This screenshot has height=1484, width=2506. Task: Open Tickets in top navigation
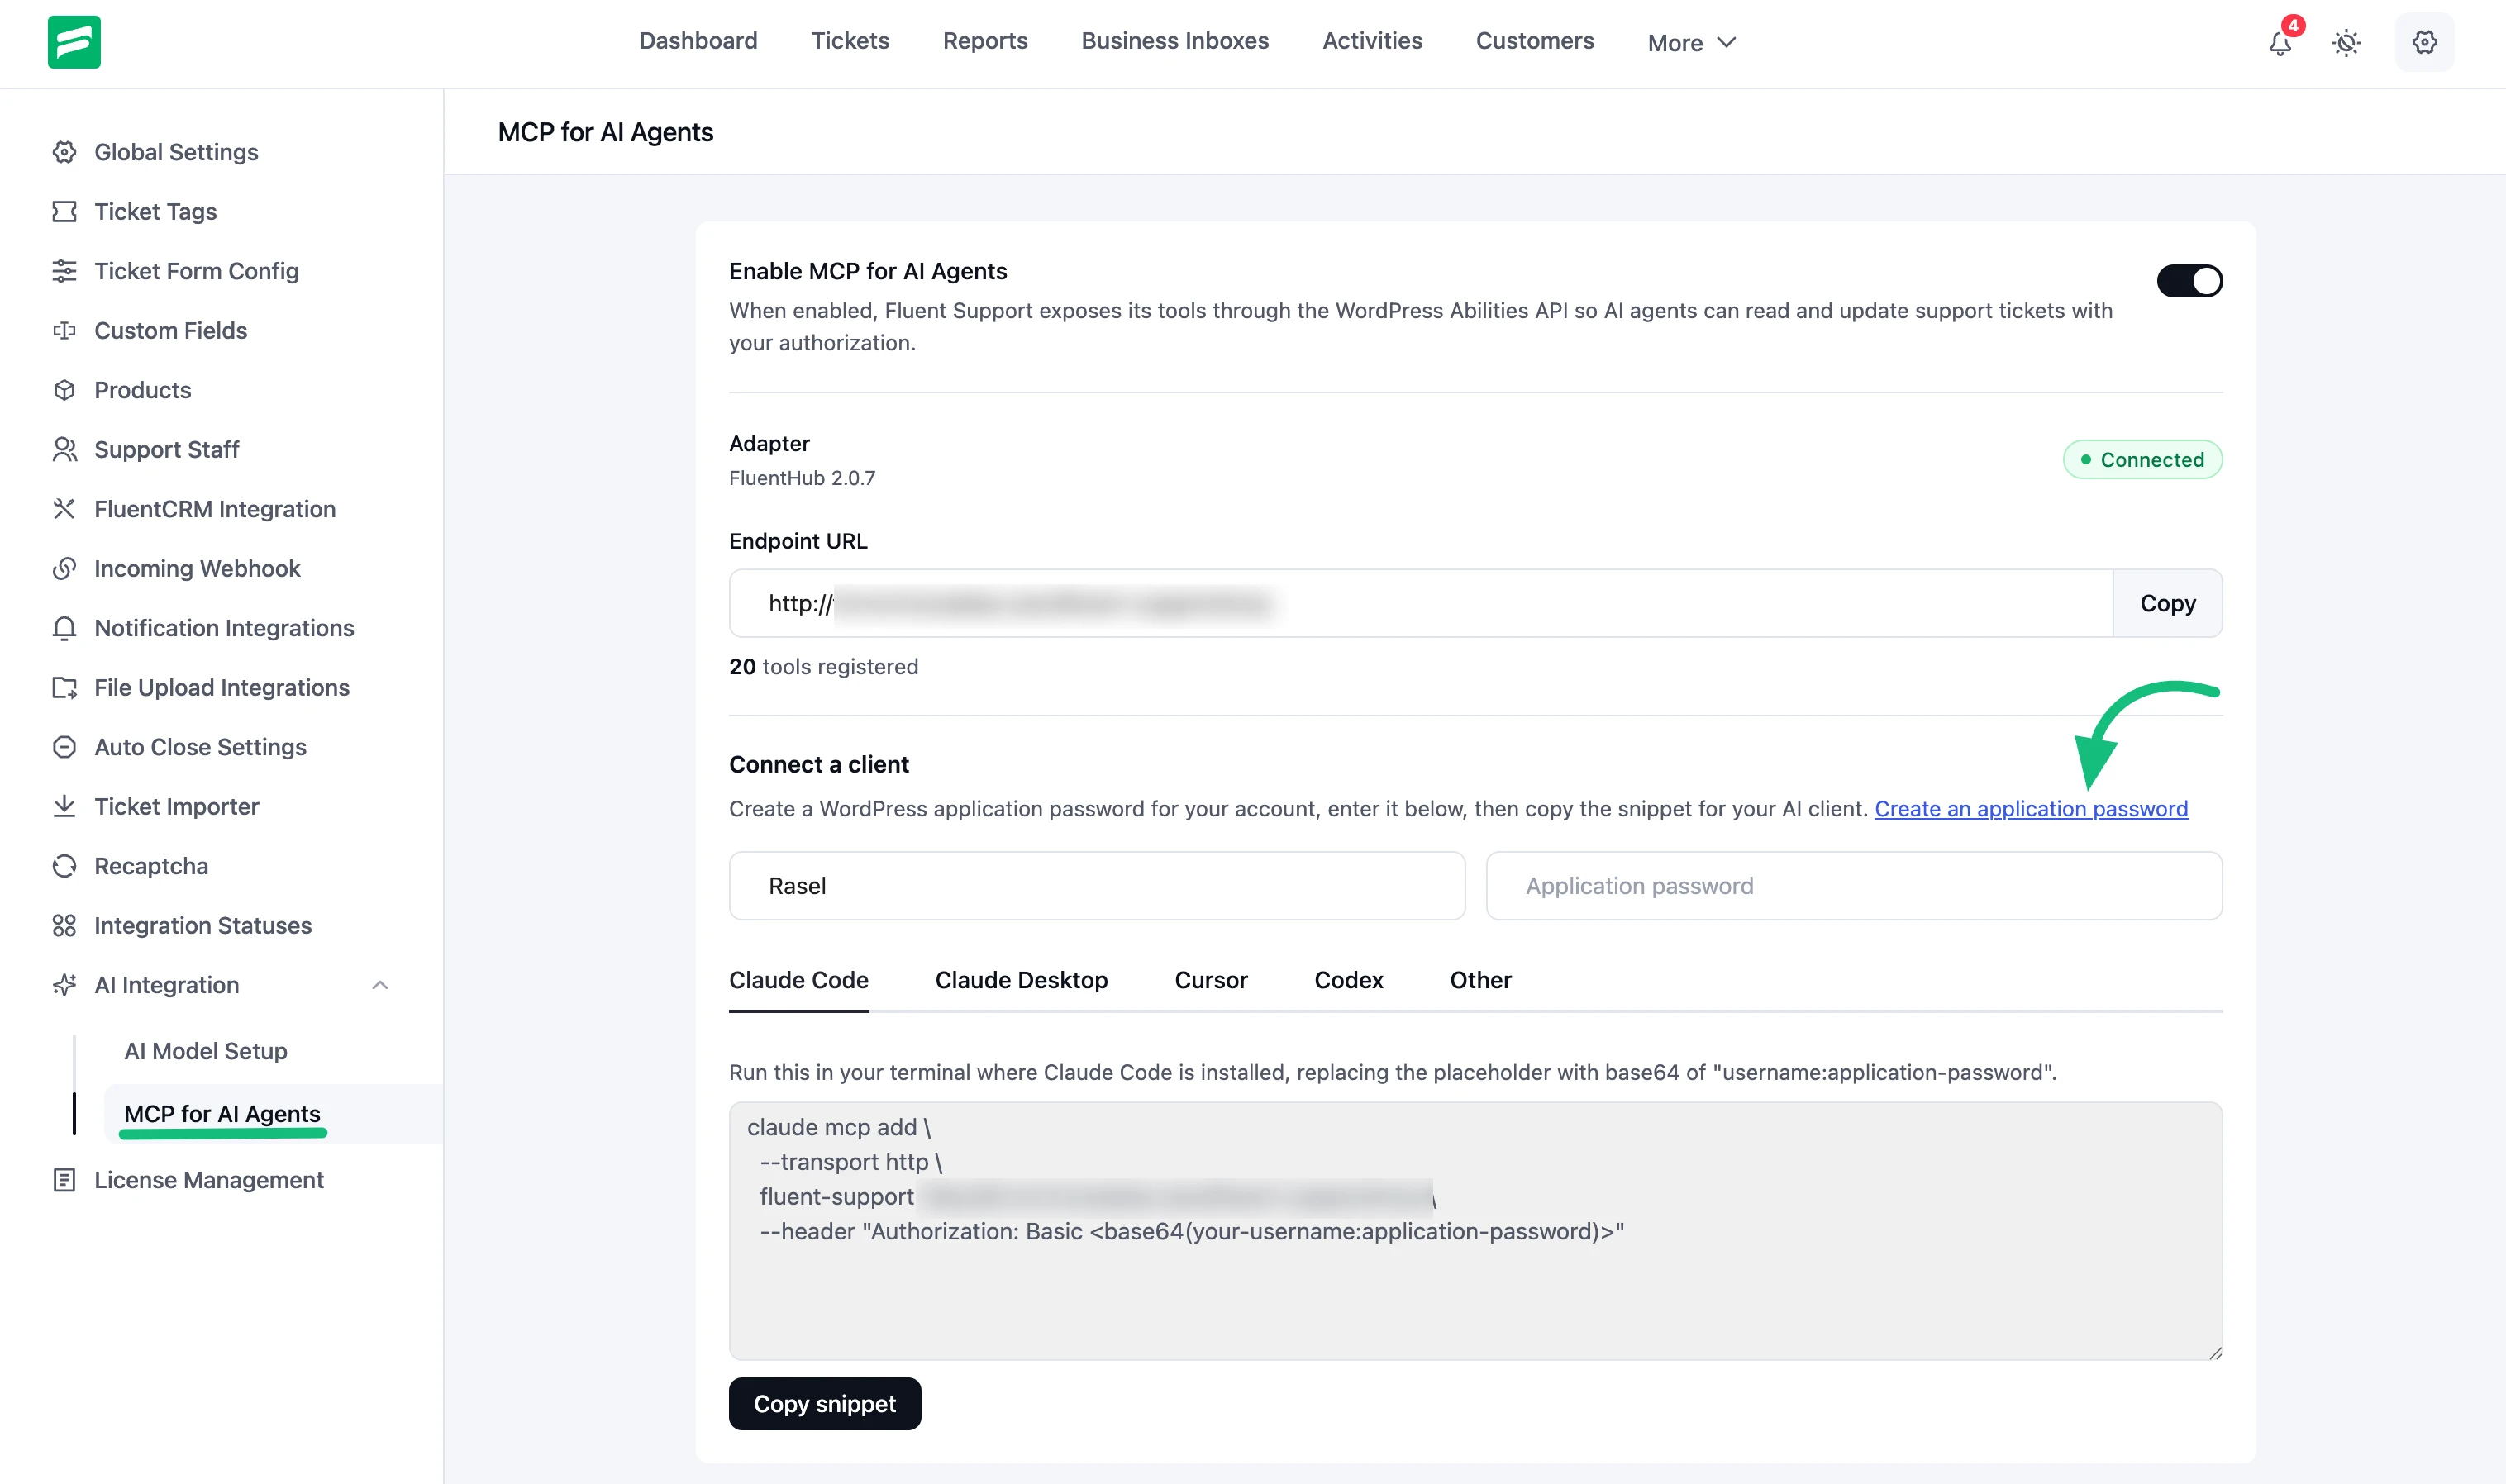pyautogui.click(x=850, y=41)
